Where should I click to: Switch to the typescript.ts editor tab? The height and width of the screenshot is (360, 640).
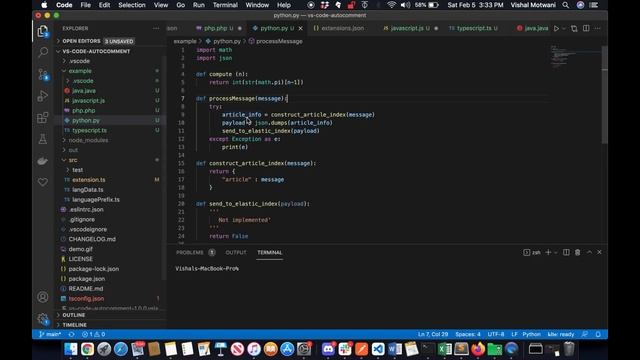(x=477, y=29)
